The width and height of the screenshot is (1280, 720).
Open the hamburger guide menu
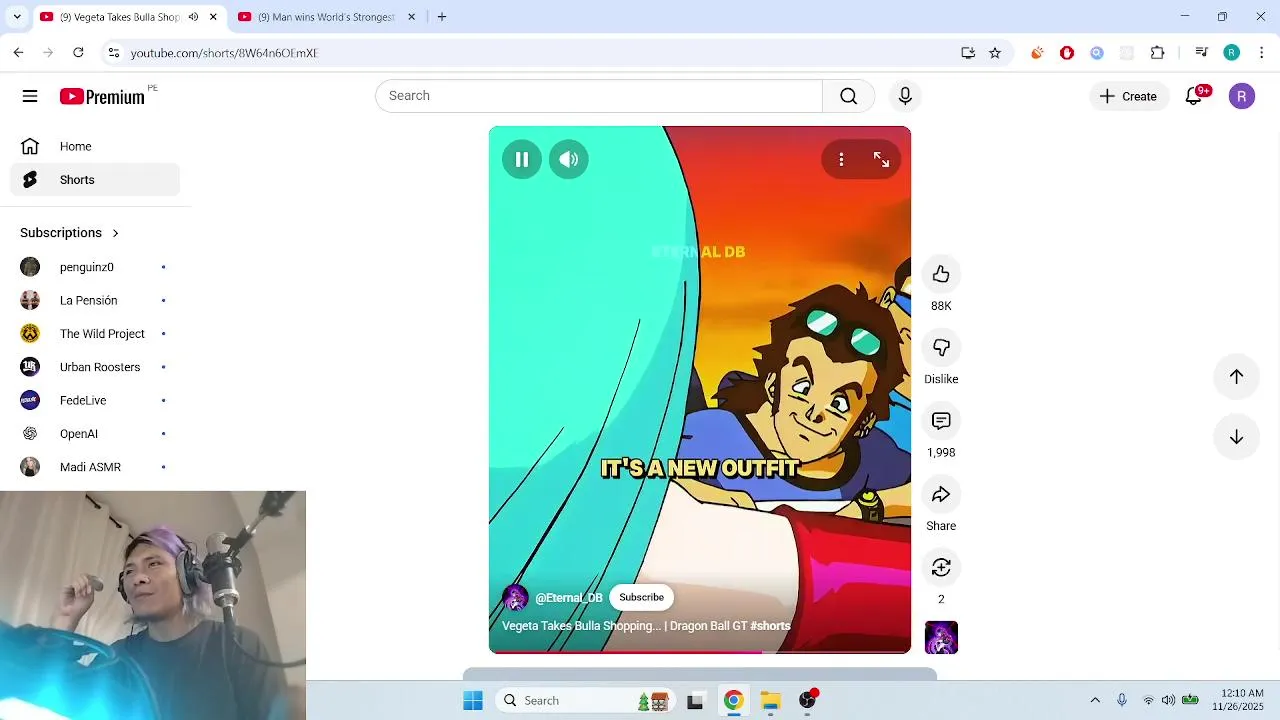30,96
